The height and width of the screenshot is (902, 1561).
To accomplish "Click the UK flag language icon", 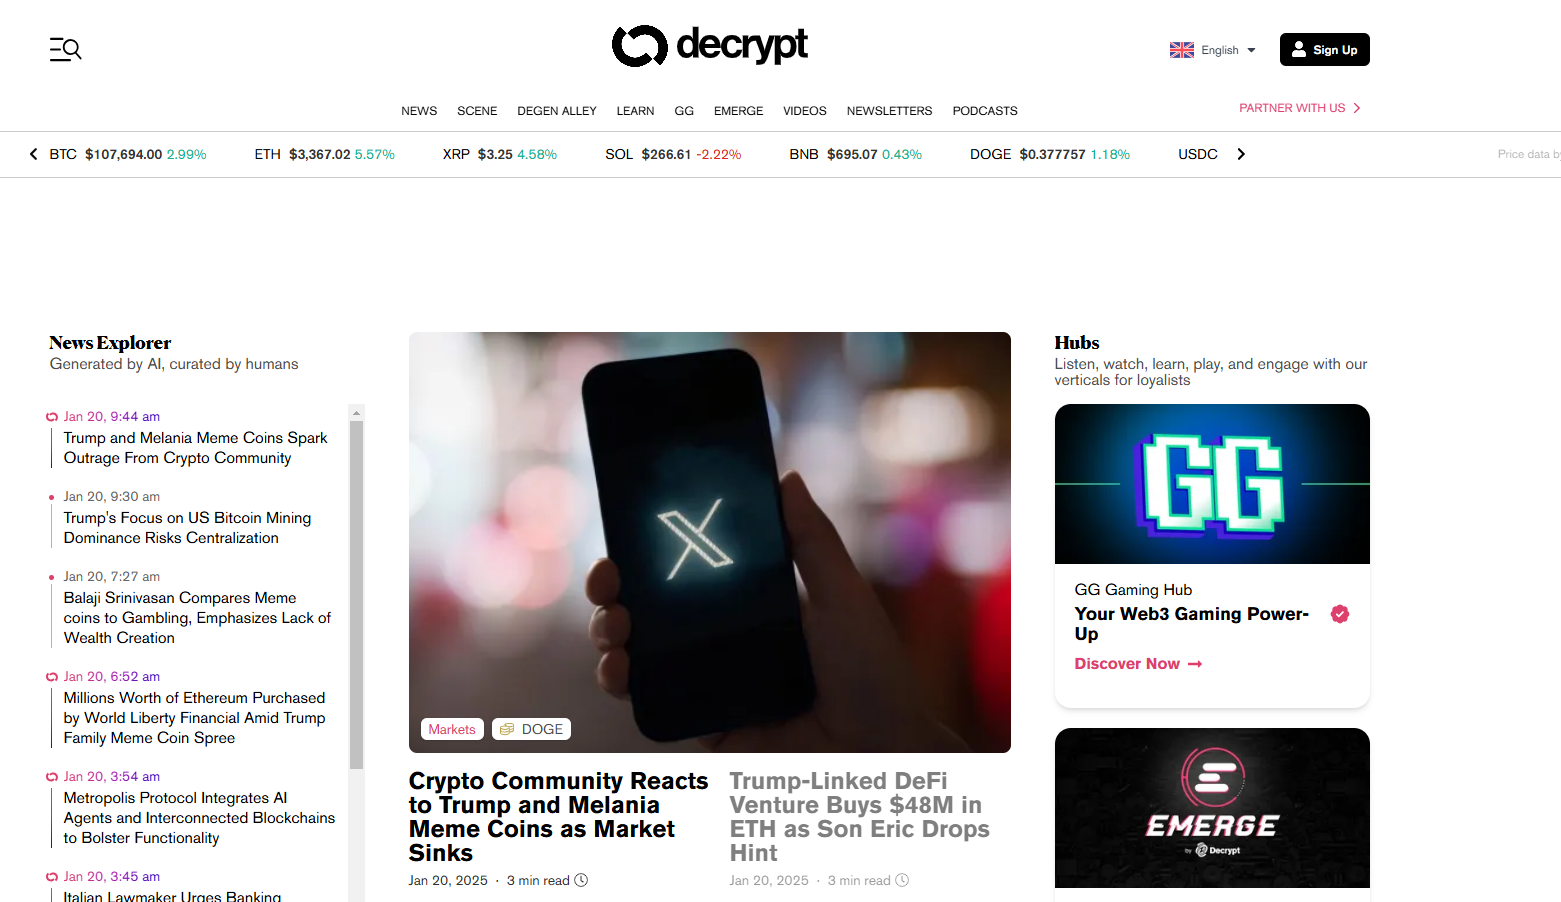I will (1182, 50).
